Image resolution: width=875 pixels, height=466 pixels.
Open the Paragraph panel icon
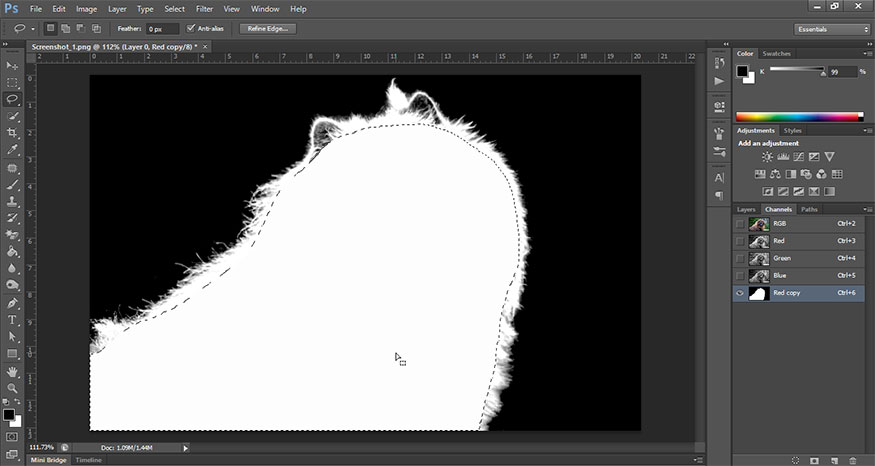tap(719, 195)
